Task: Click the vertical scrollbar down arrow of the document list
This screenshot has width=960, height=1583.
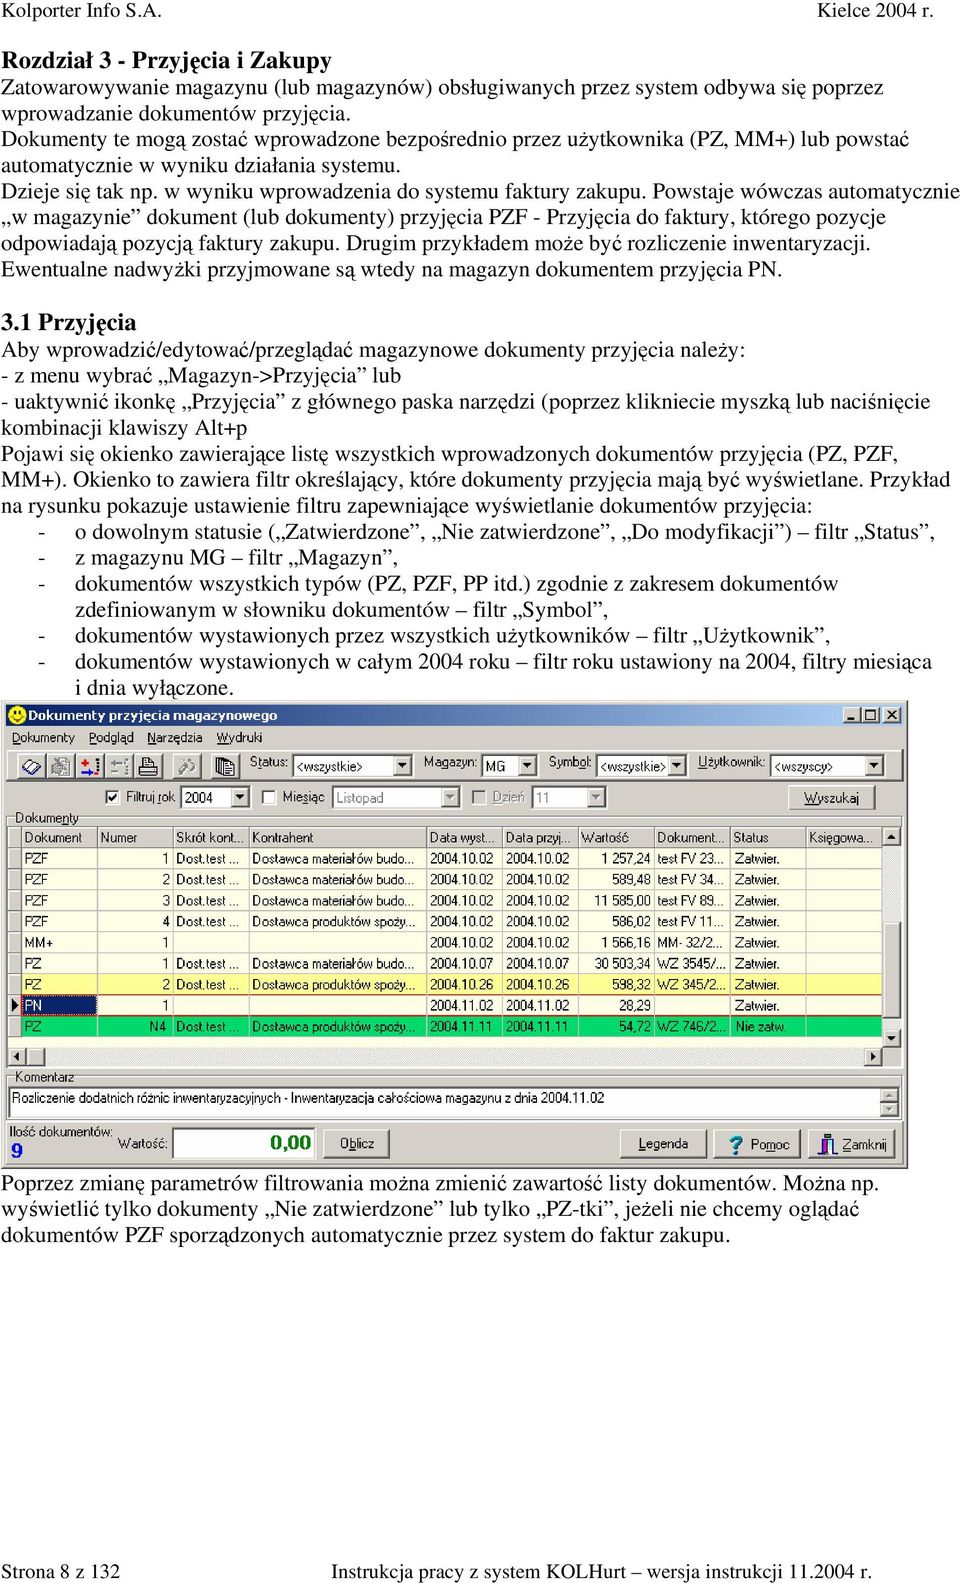Action: (x=892, y=1038)
